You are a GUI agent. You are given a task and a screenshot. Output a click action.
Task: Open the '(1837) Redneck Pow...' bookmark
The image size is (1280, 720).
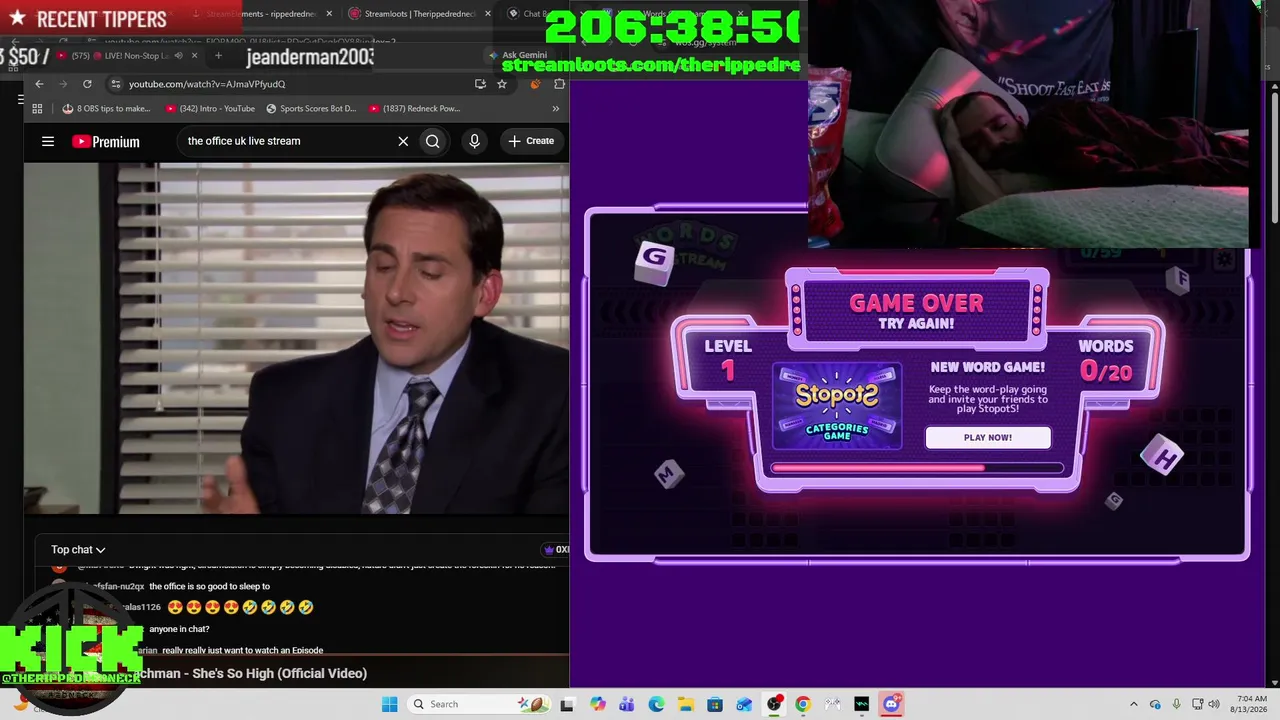[414, 108]
